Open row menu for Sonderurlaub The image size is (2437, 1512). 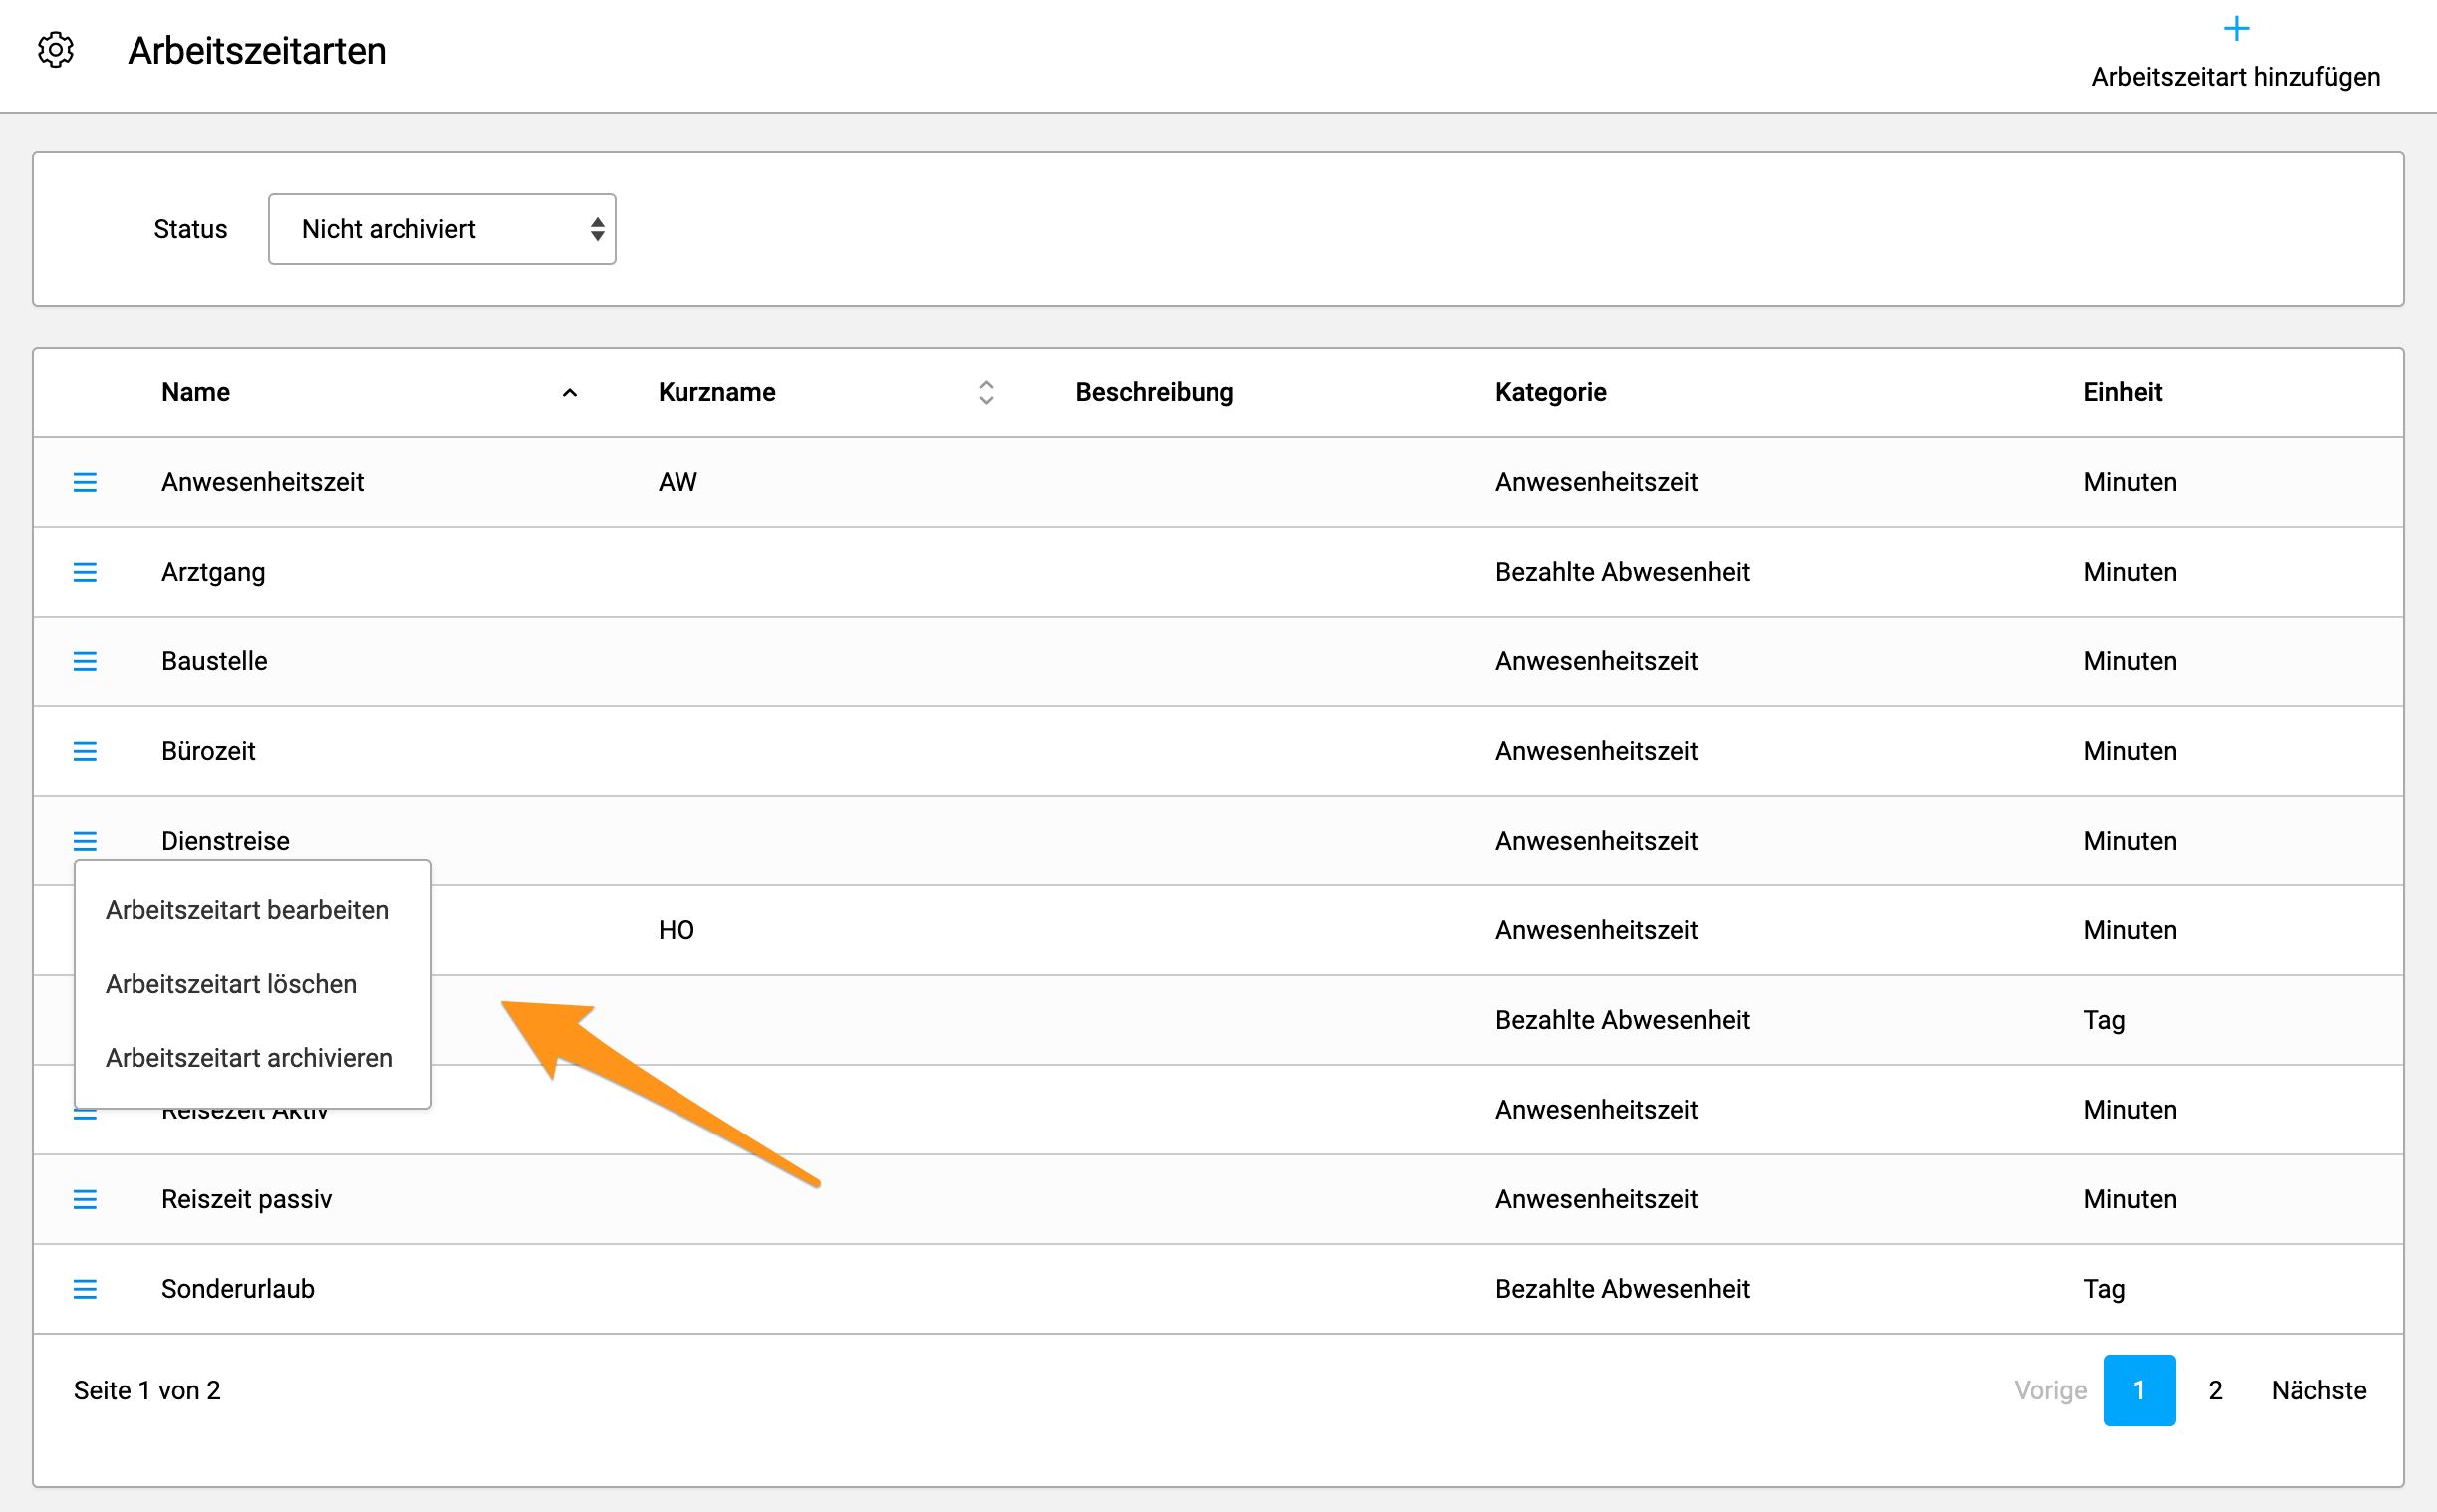click(85, 1289)
